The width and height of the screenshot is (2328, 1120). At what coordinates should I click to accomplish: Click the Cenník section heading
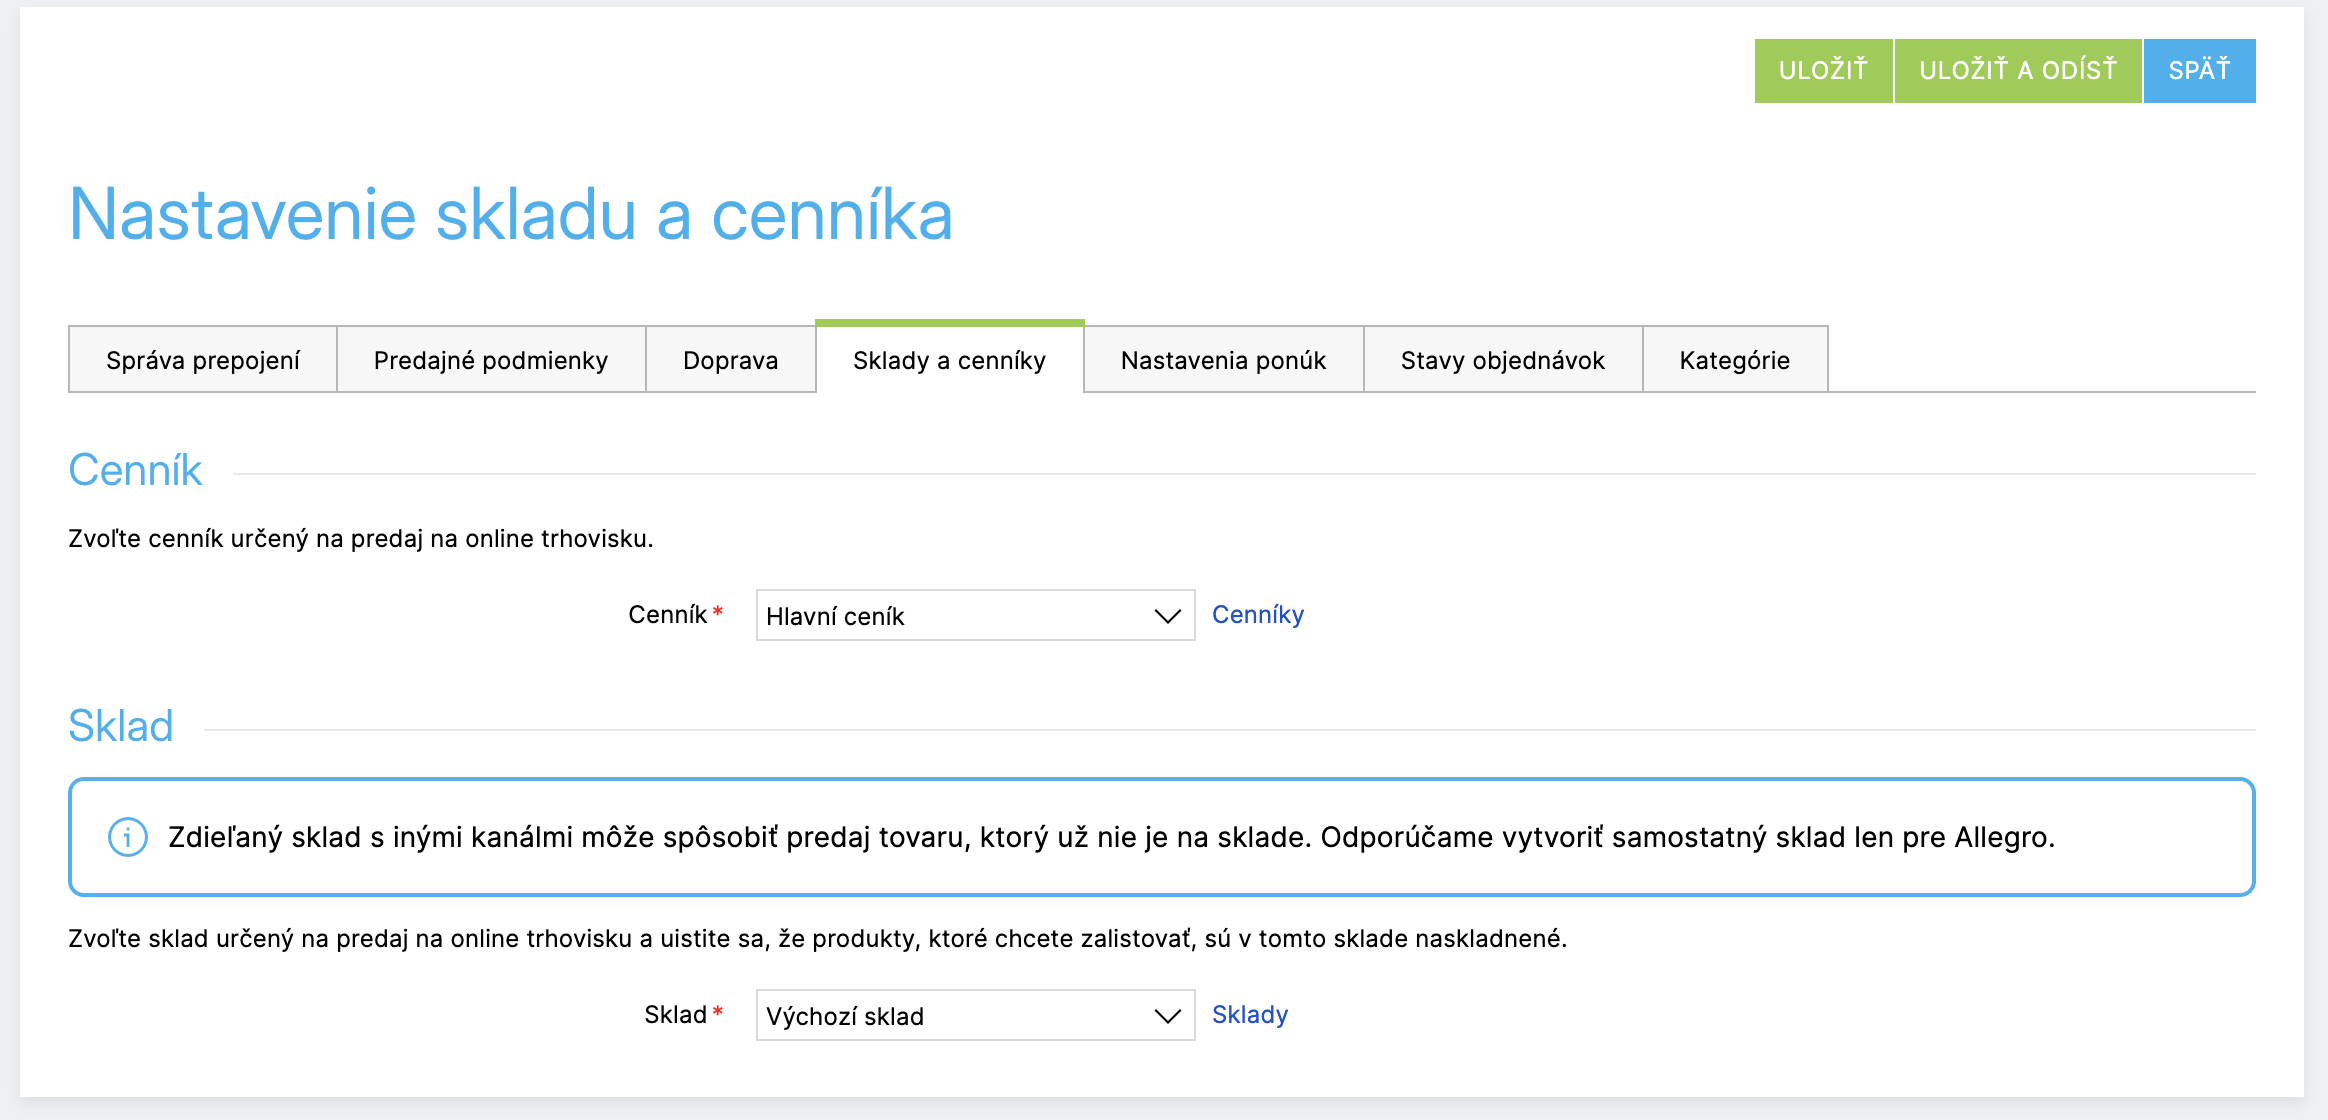135,470
